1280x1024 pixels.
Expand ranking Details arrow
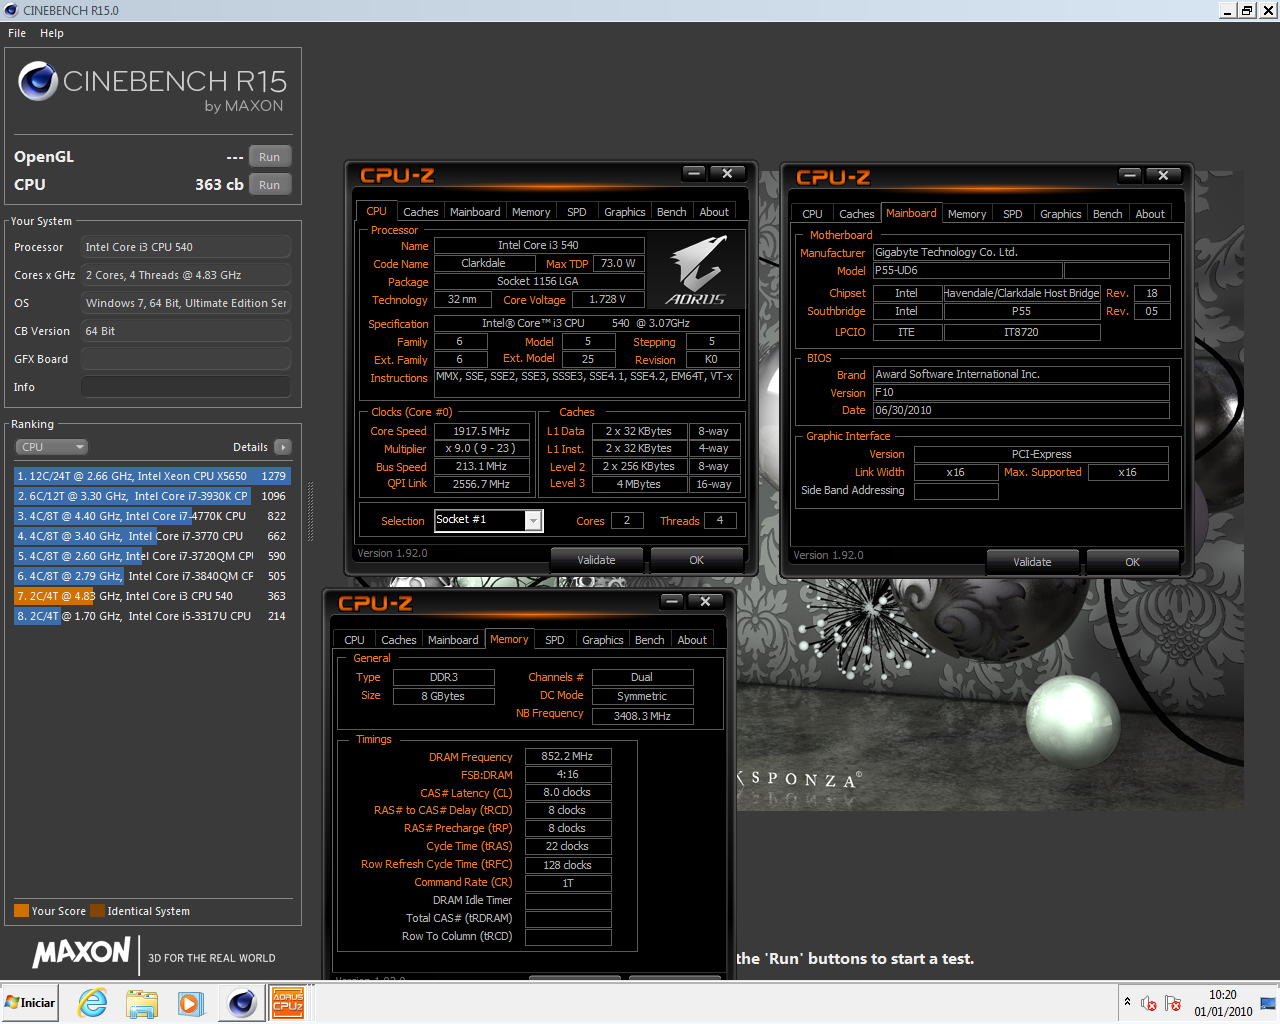point(283,447)
